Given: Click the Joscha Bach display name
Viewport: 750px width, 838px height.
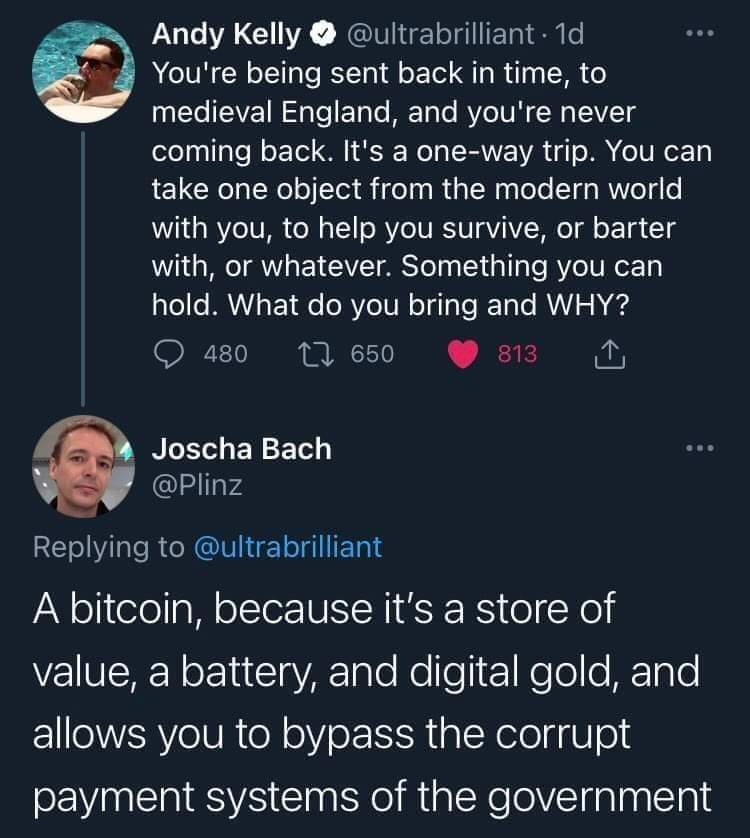Looking at the screenshot, I should 242,448.
